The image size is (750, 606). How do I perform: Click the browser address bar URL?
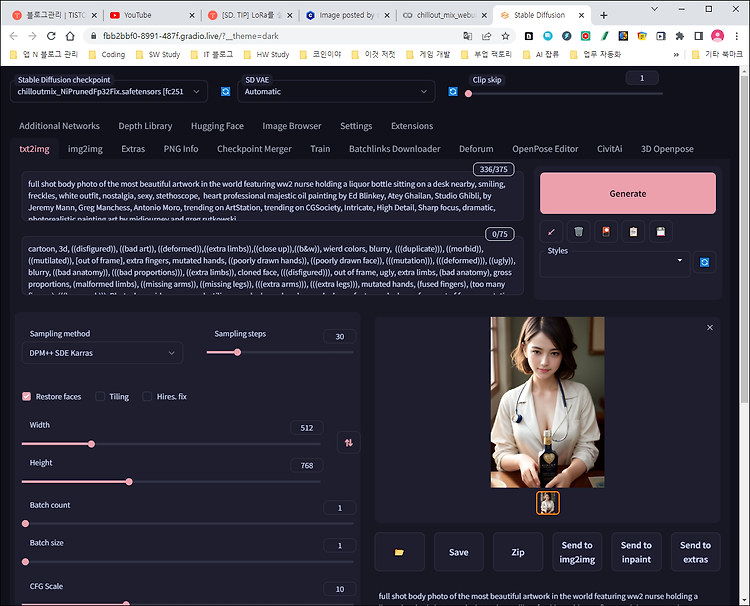click(x=191, y=36)
